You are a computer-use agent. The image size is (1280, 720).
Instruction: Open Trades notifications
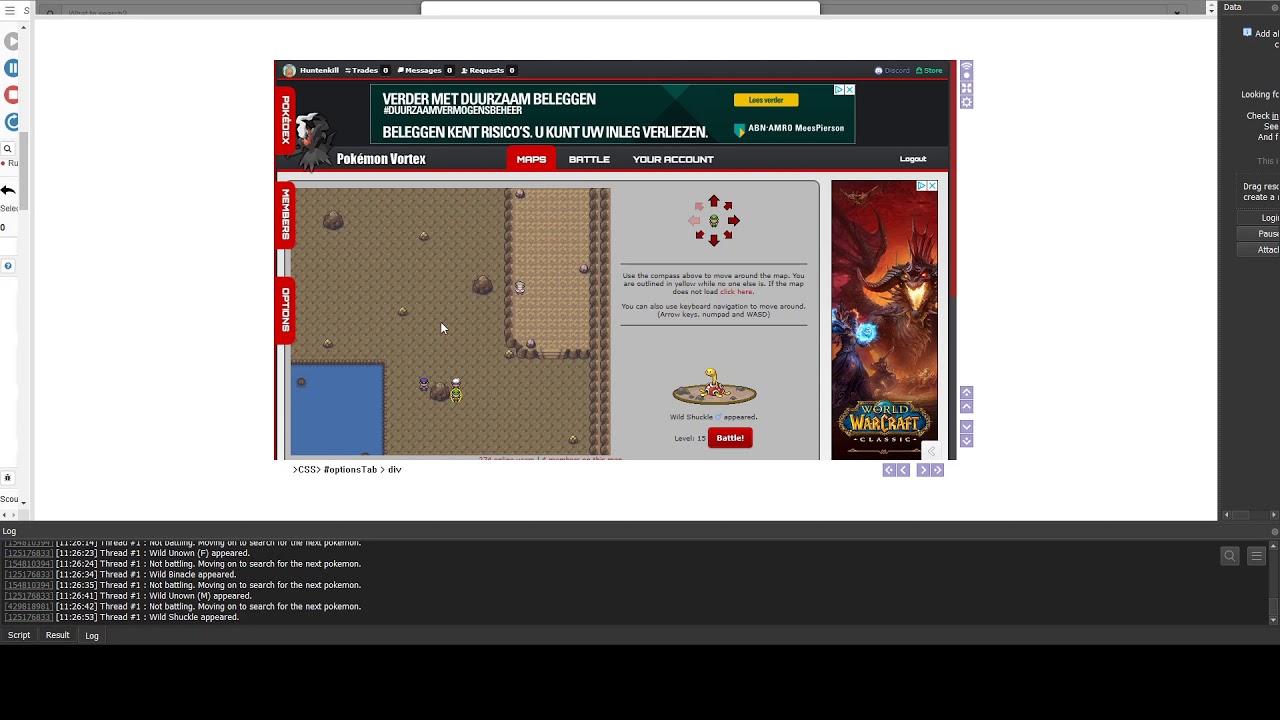[366, 70]
